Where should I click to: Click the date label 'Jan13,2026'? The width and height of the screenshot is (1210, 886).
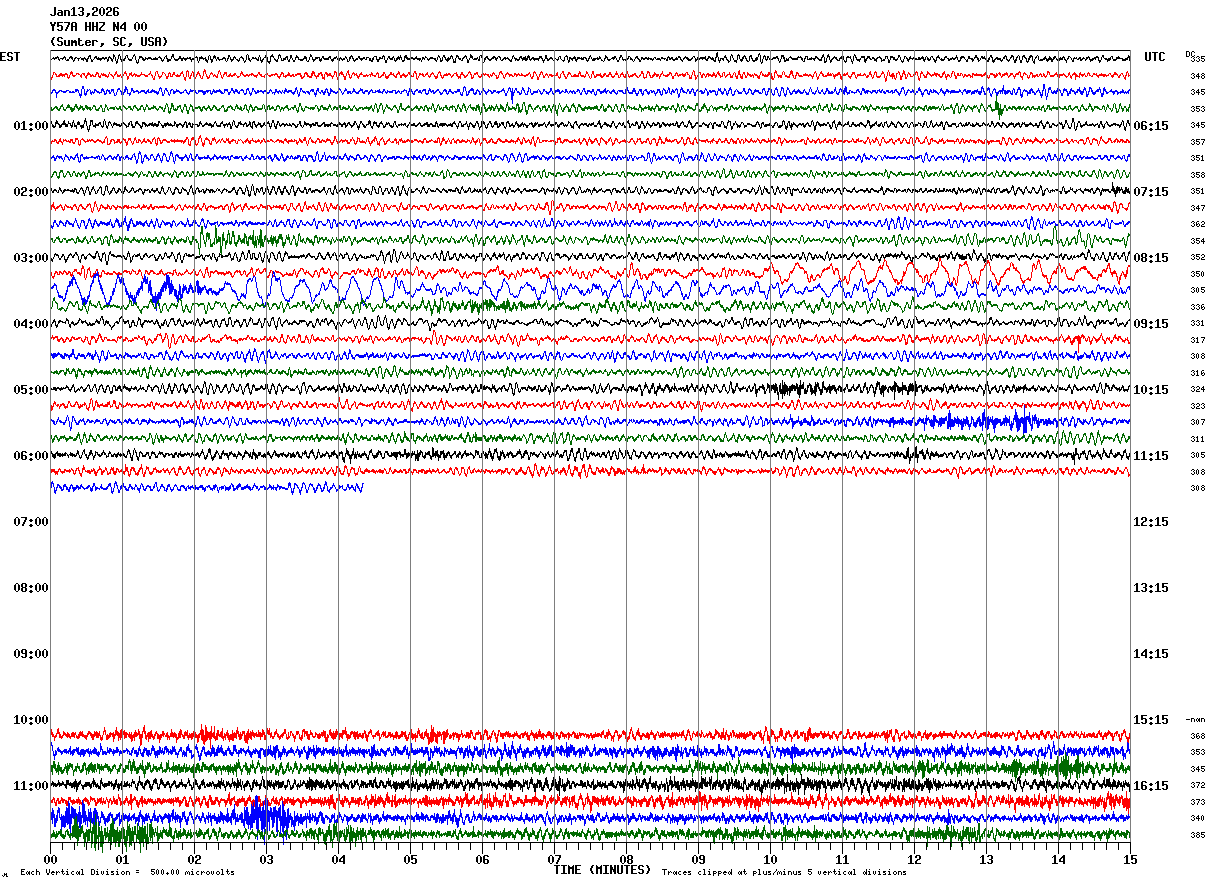84,12
